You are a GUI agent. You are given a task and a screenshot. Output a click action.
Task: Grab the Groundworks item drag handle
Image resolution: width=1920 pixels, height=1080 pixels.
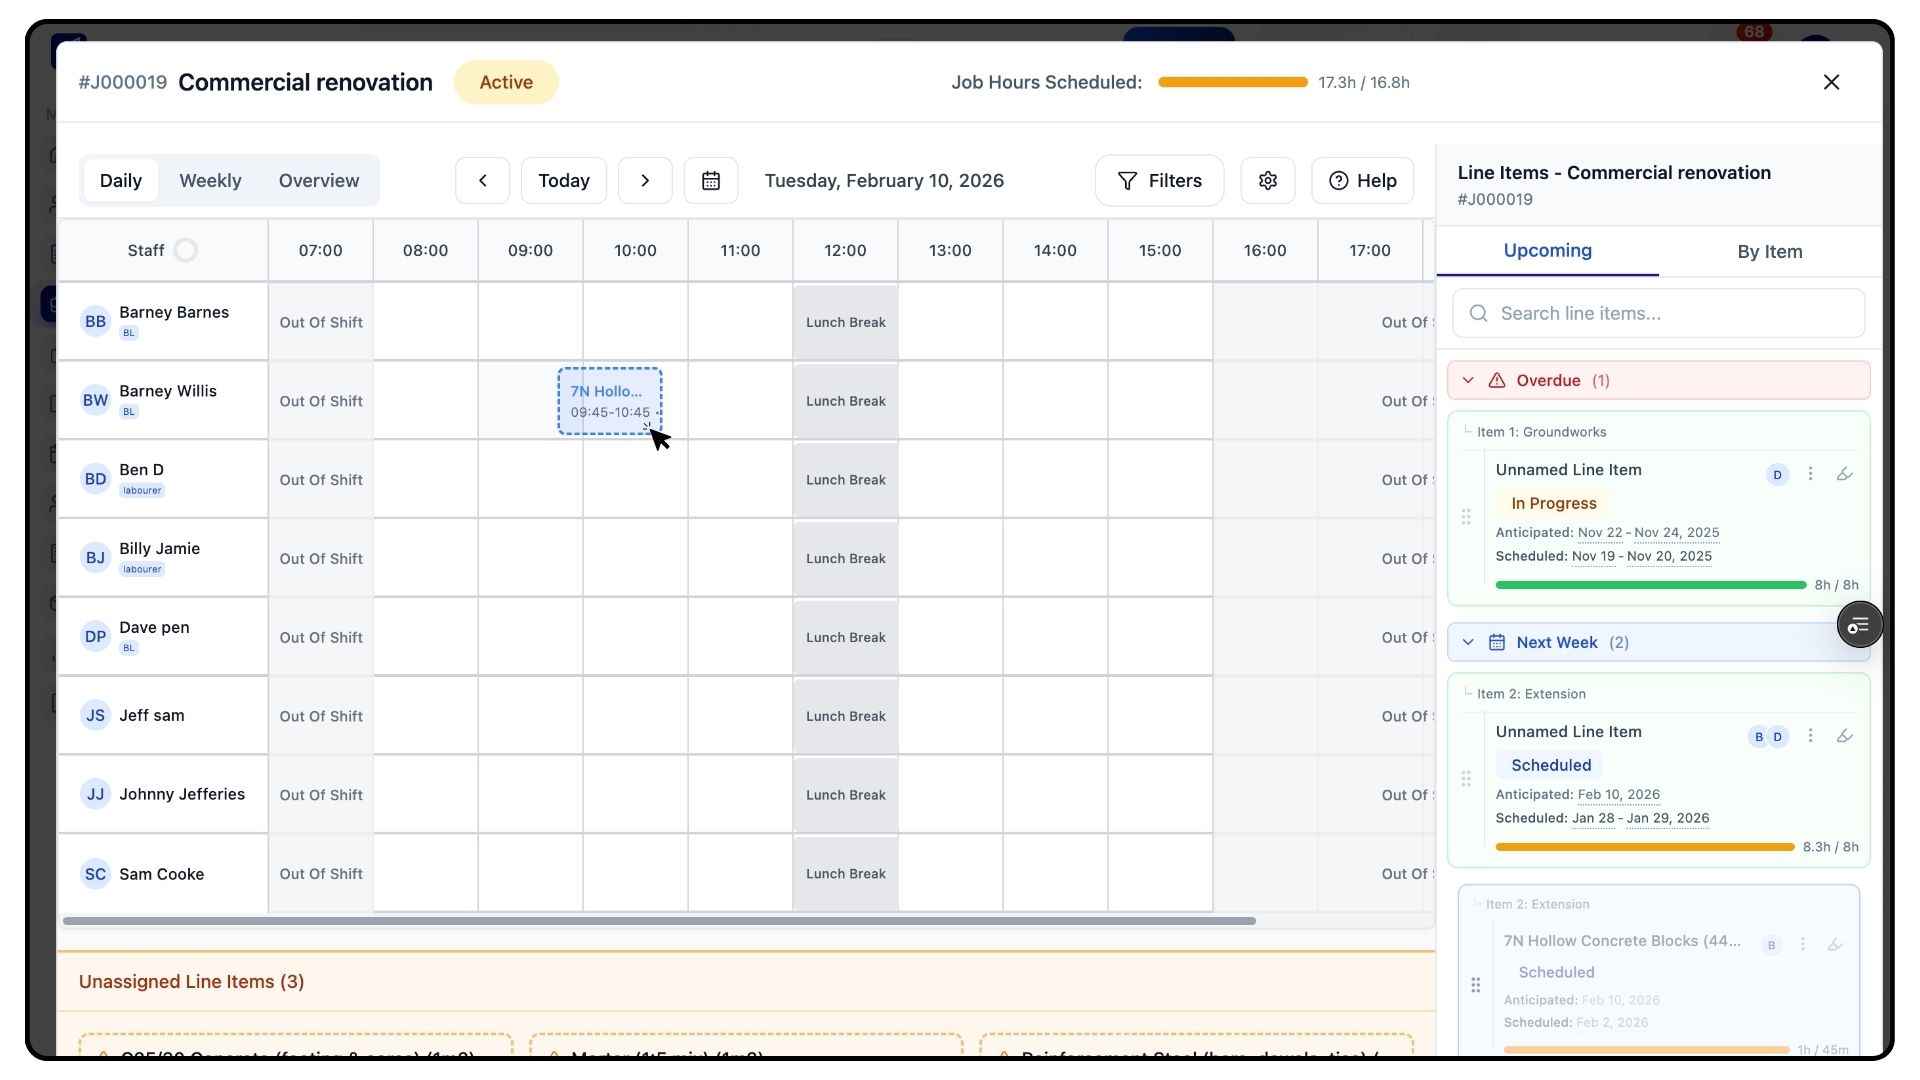[1466, 517]
